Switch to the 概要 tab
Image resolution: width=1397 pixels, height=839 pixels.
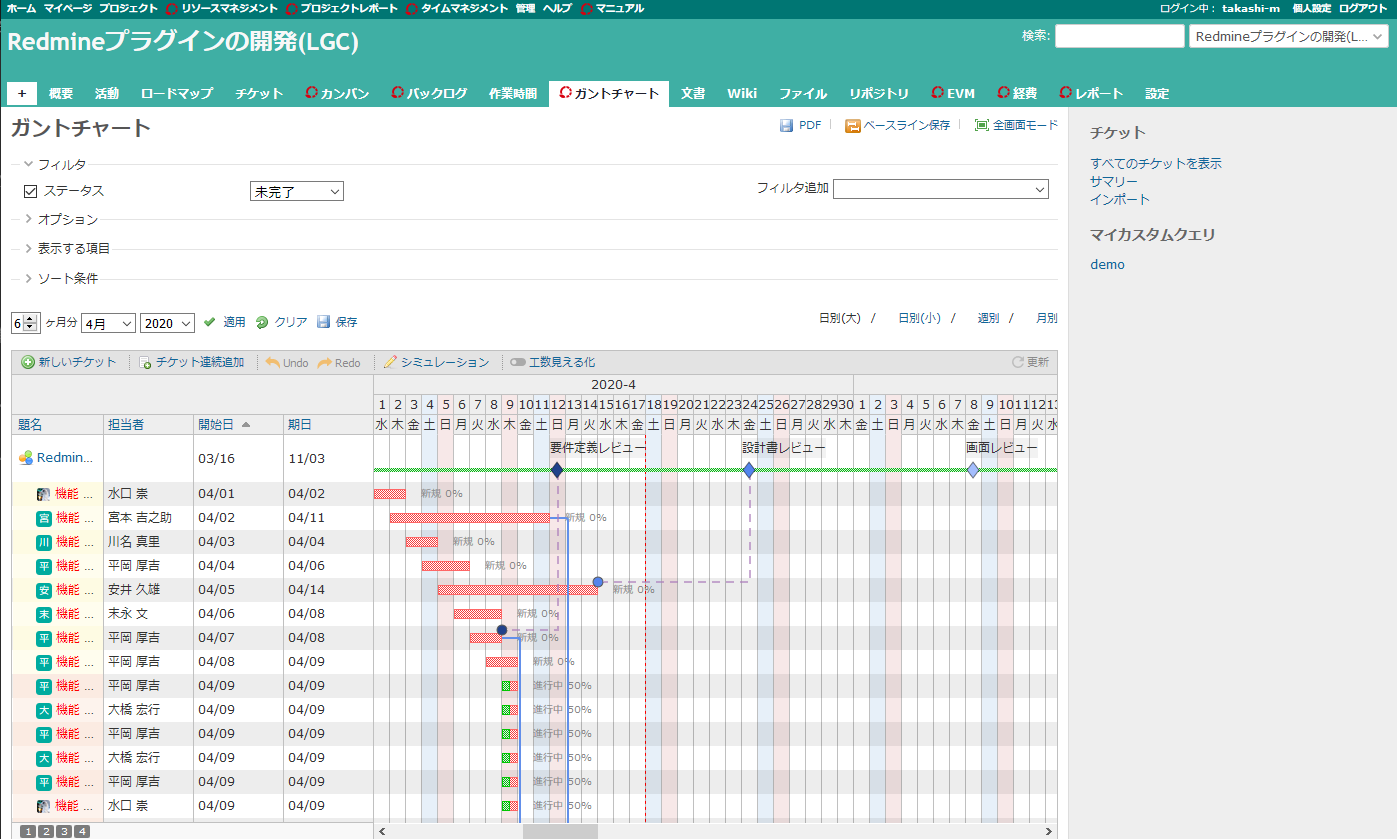pos(61,93)
